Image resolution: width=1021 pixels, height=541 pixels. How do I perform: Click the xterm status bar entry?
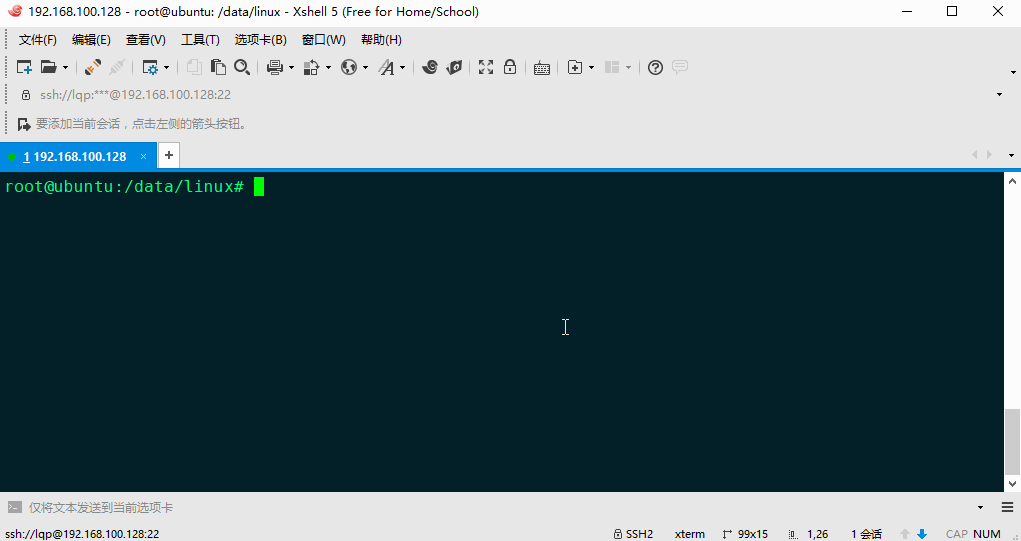point(690,534)
